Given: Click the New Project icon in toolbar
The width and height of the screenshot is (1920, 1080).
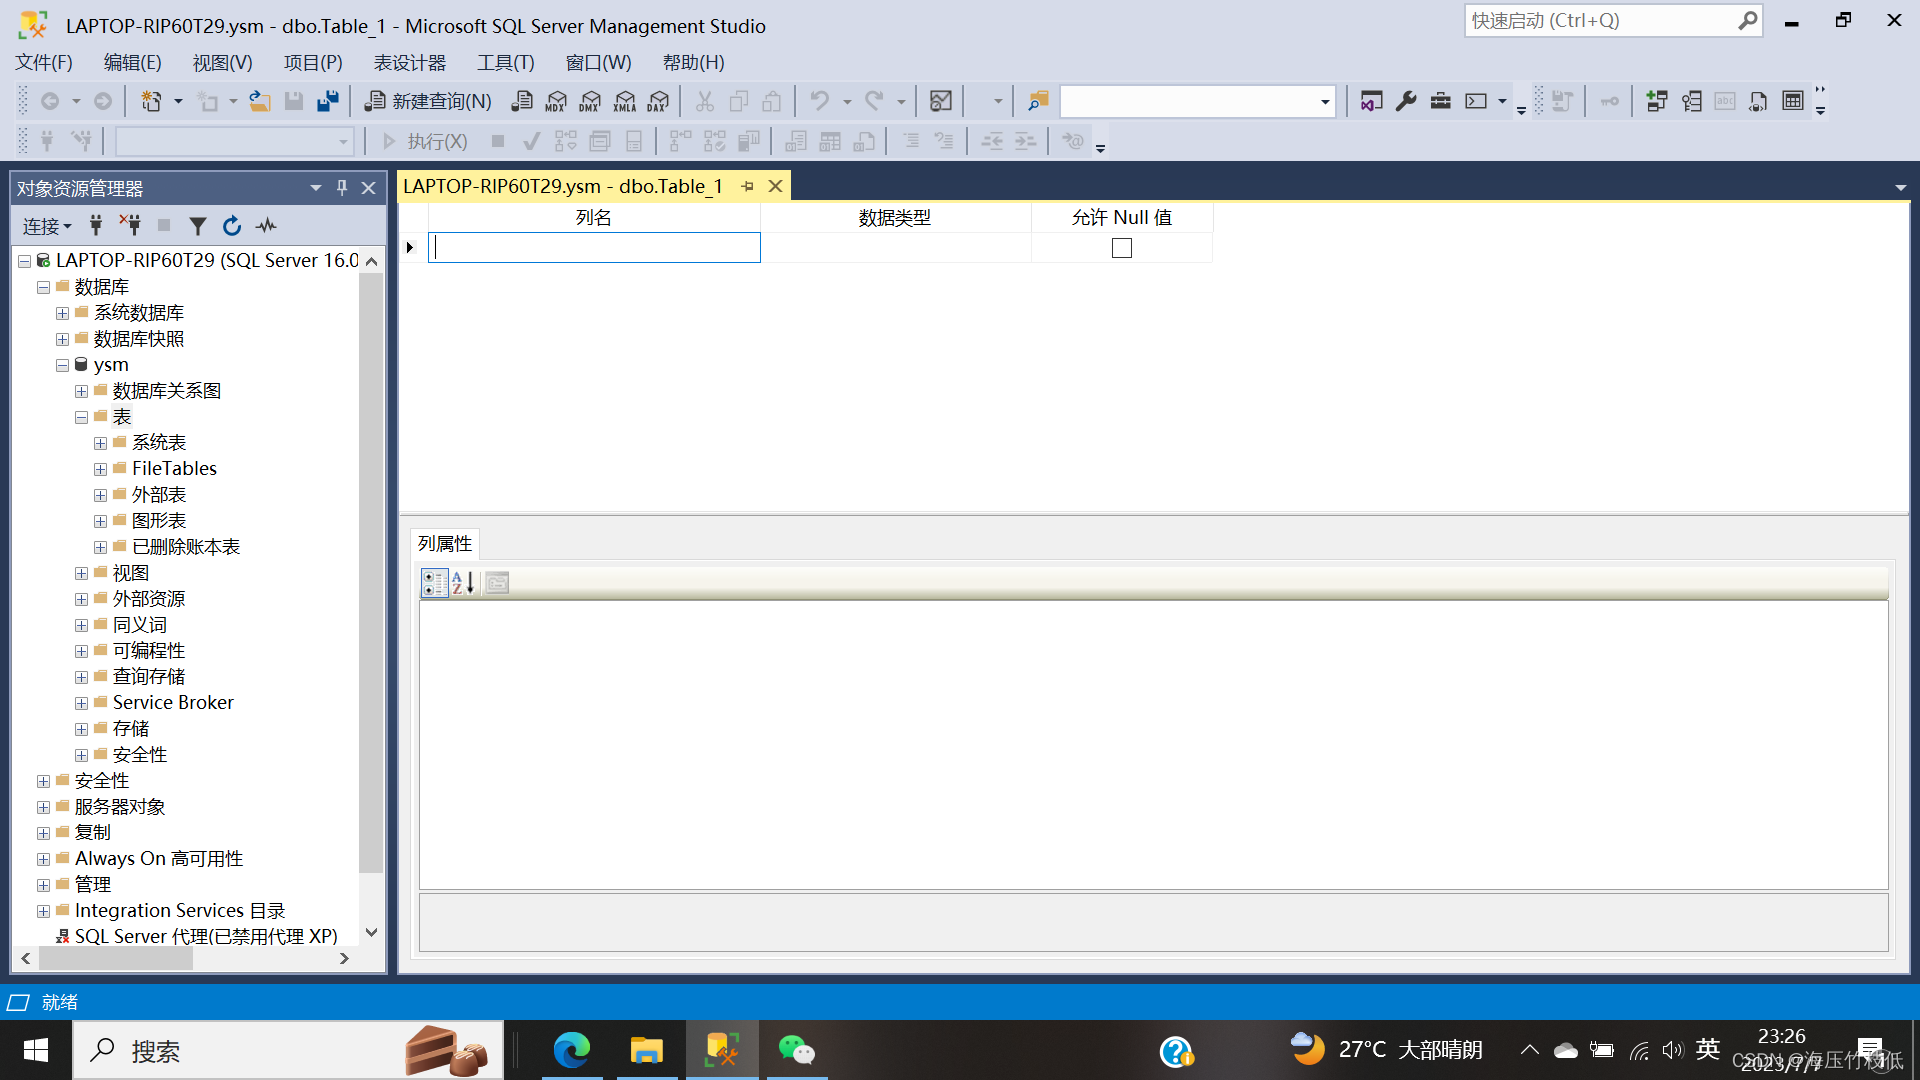Looking at the screenshot, I should coord(151,101).
